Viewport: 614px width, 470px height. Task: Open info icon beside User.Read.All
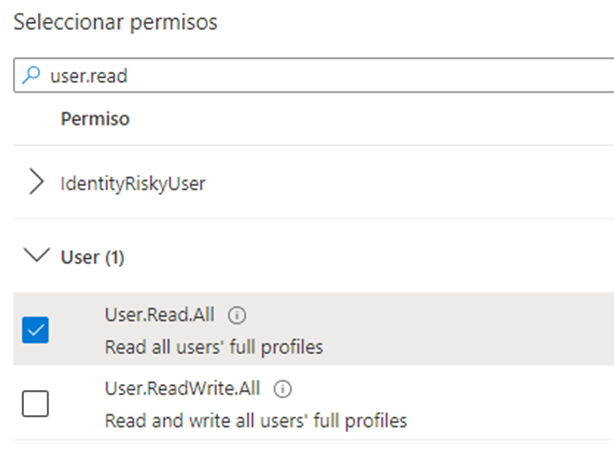[x=237, y=315]
